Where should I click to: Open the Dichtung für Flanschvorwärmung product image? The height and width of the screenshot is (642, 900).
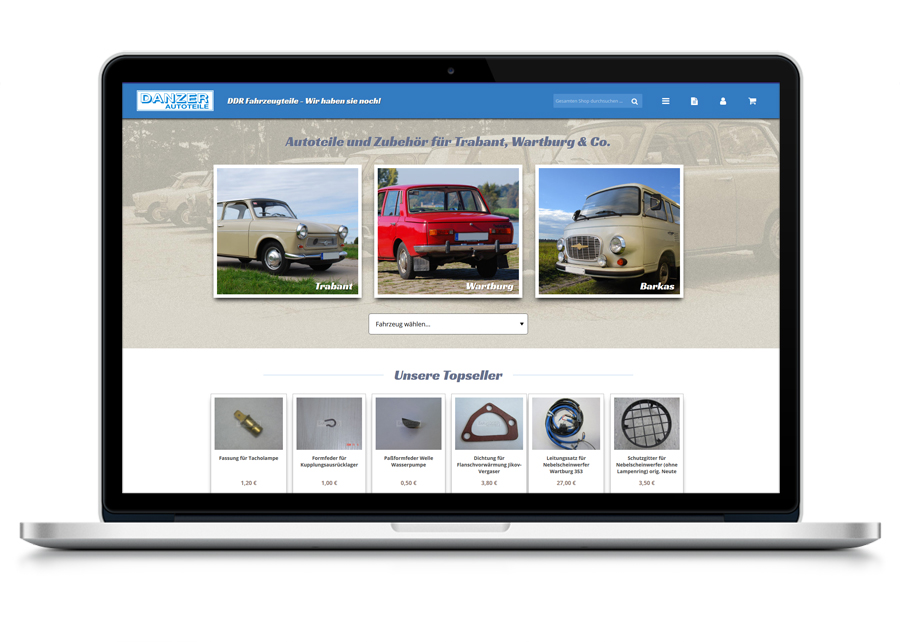point(488,423)
